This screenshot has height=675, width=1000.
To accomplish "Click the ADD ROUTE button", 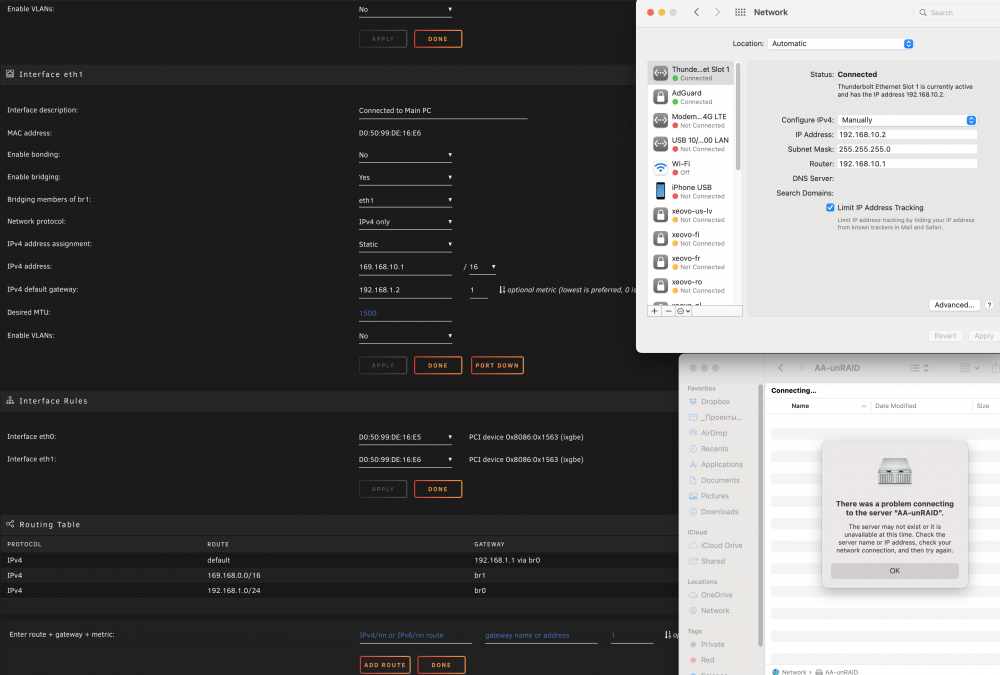I will [x=385, y=665].
